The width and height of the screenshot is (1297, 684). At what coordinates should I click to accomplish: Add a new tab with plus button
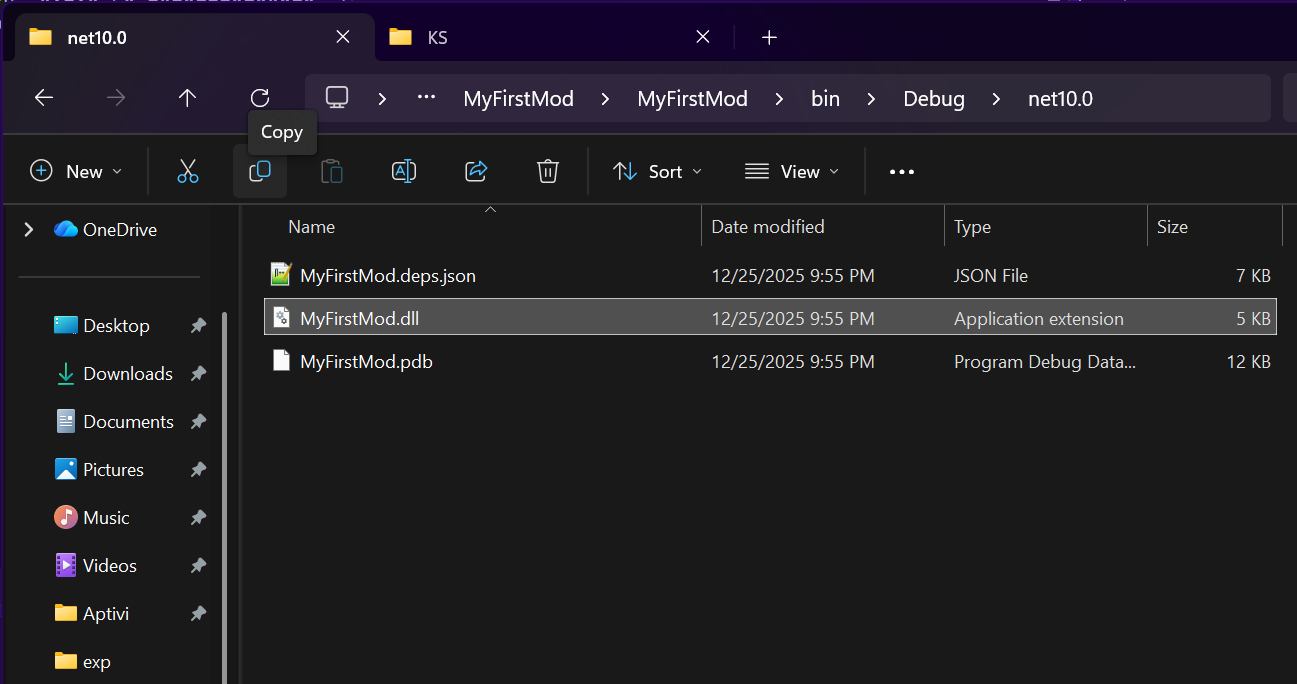coord(768,38)
